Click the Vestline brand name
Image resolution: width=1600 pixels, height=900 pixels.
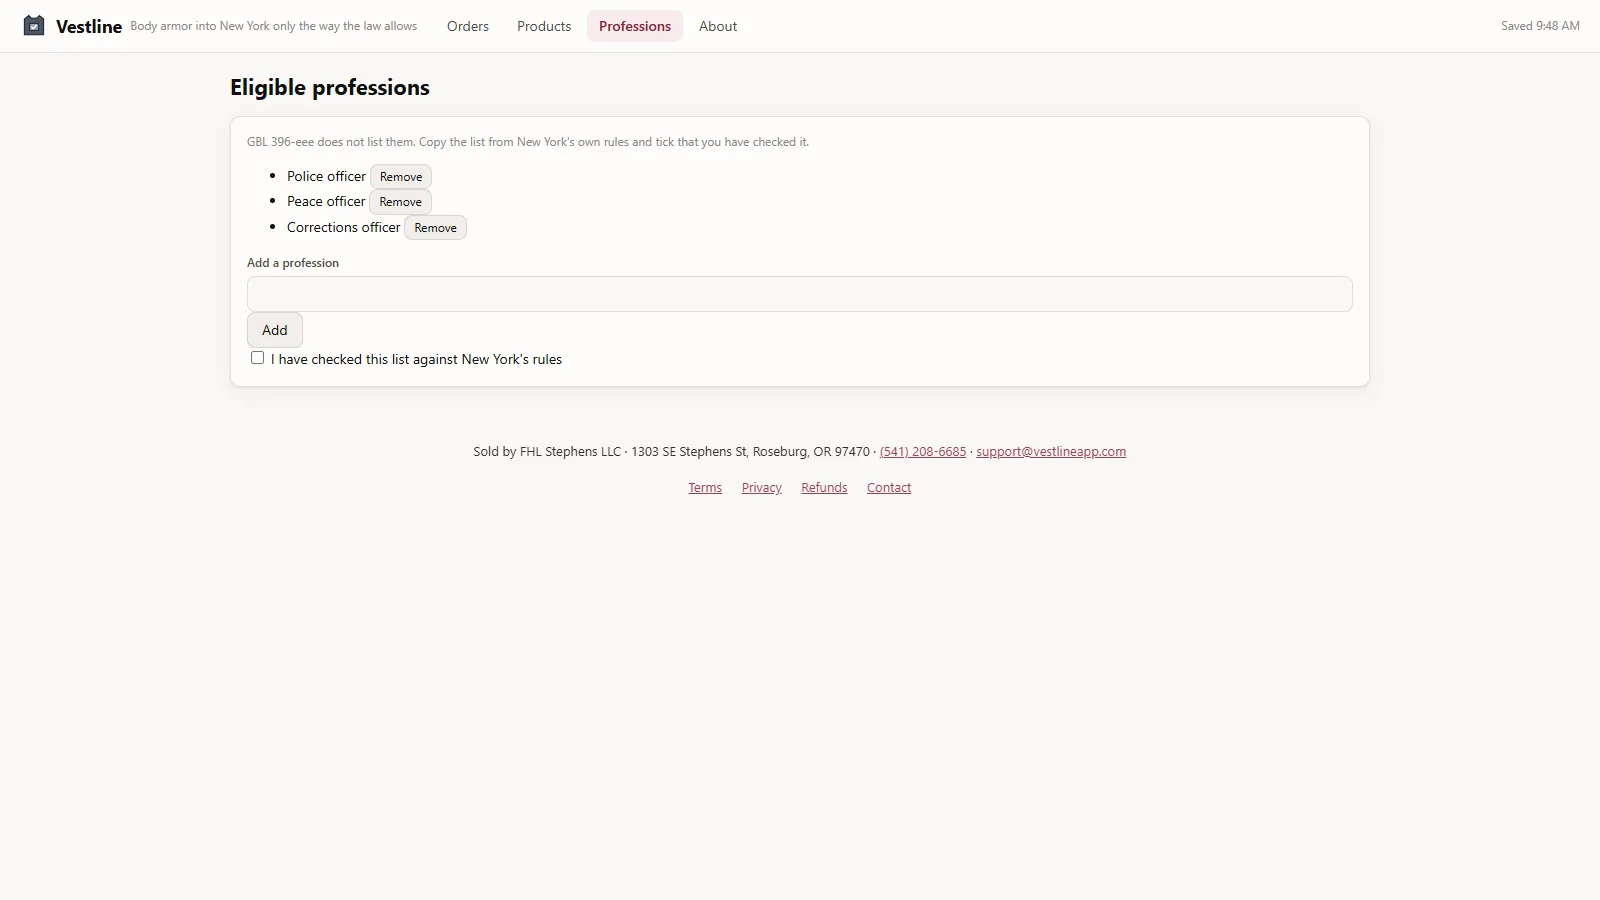(89, 27)
